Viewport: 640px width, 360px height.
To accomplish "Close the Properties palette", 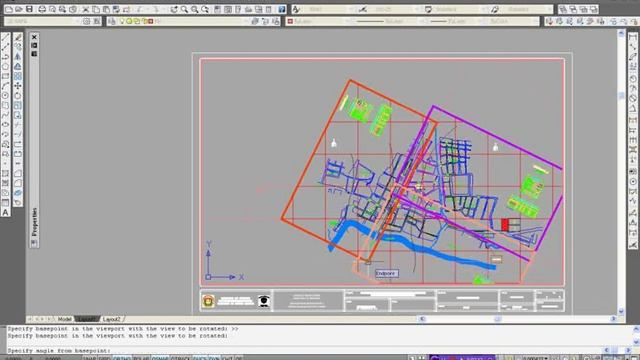I will point(34,37).
